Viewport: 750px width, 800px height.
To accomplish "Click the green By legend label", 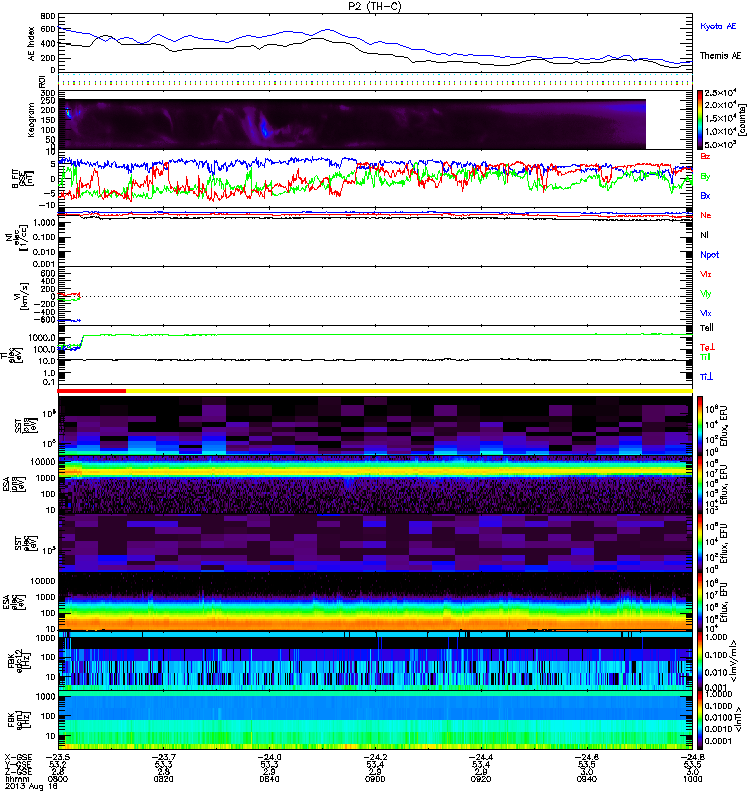I will coord(706,176).
